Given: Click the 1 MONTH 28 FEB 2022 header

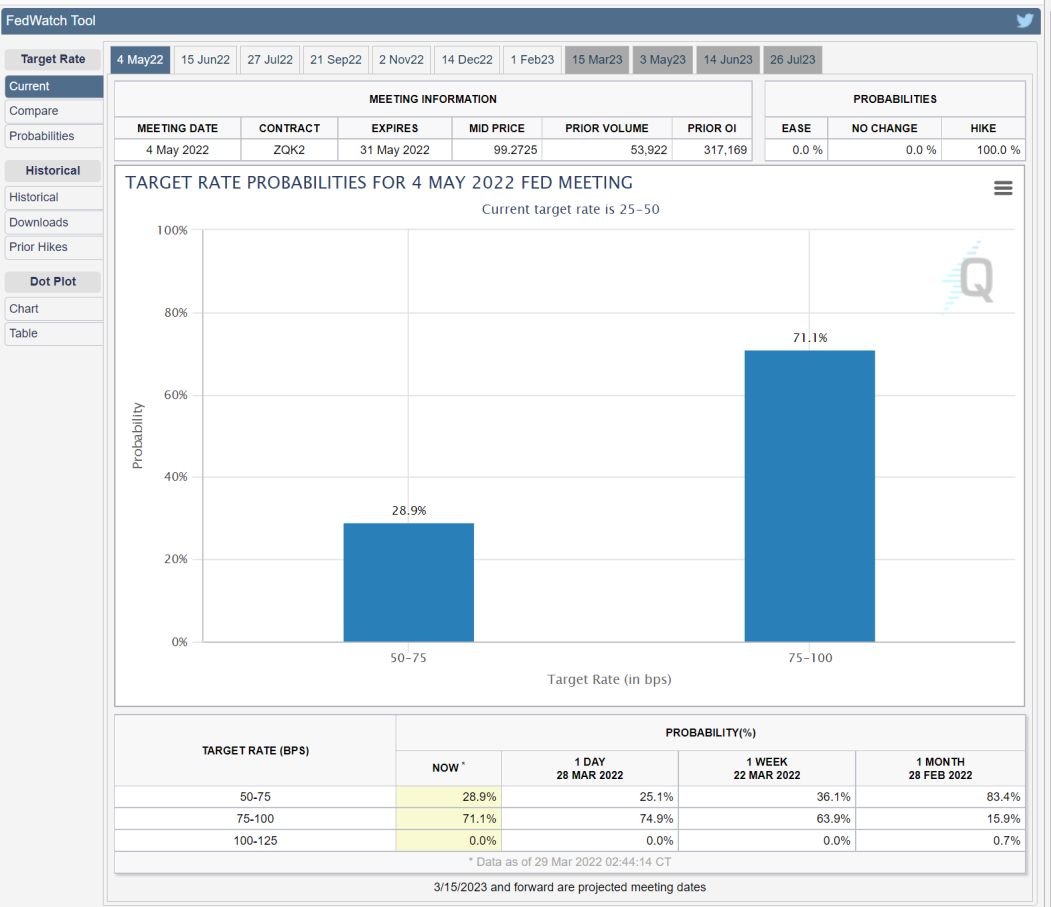Looking at the screenshot, I should click(940, 768).
